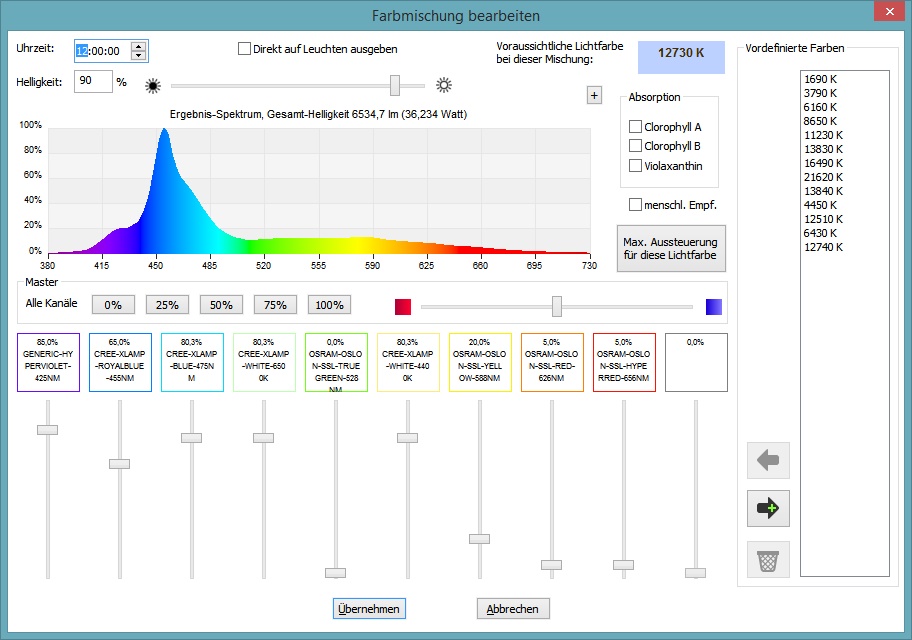Image resolution: width=912 pixels, height=640 pixels.
Task: Click the blue color square icon
Action: pyautogui.click(x=714, y=306)
